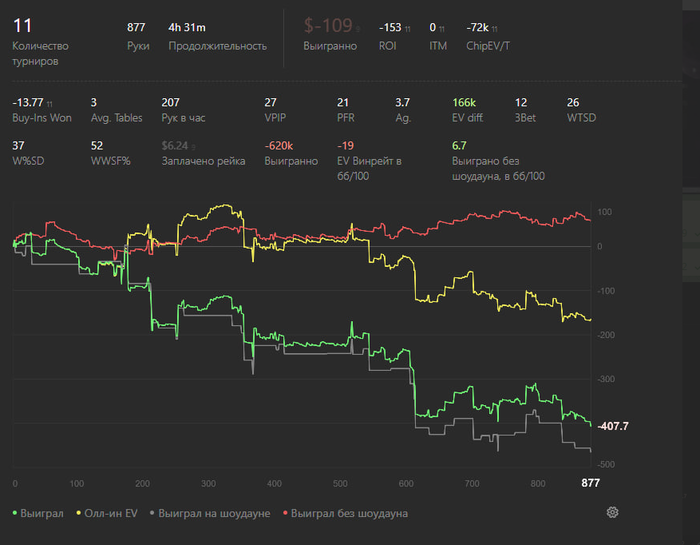
Task: Click the Продолжительность value 4h 31m
Action: pyautogui.click(x=188, y=28)
